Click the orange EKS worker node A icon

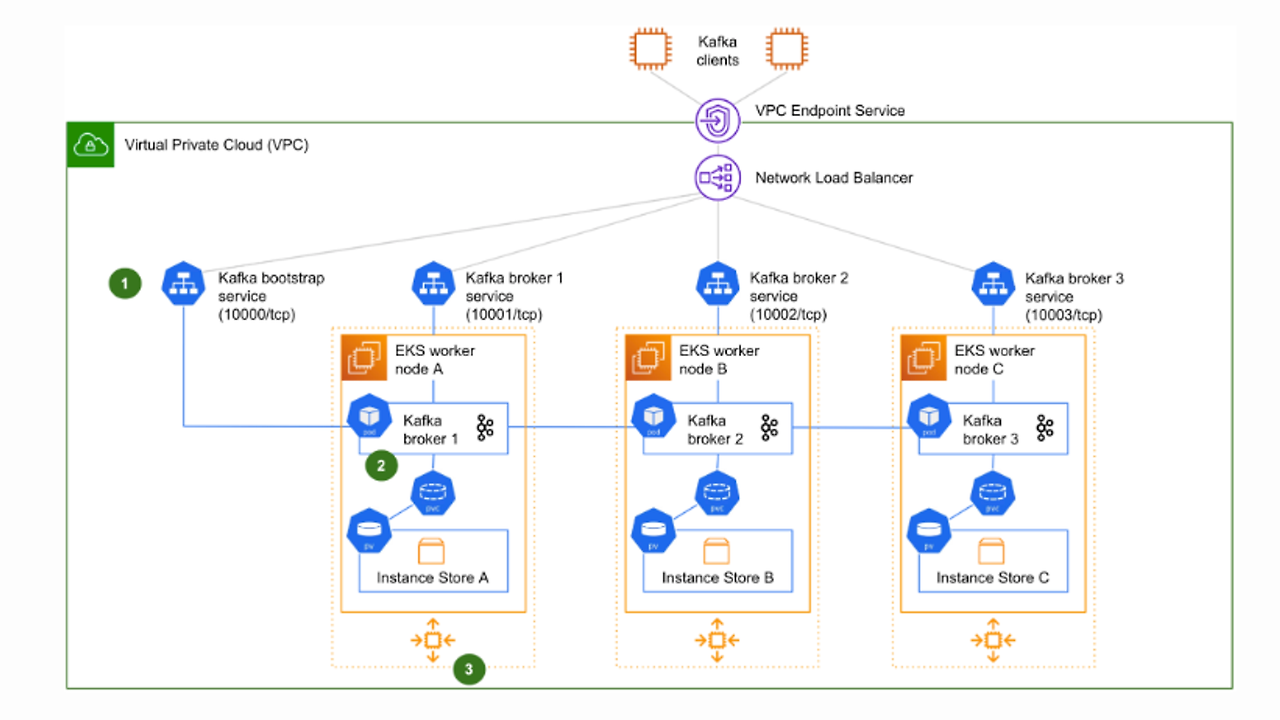[x=365, y=358]
